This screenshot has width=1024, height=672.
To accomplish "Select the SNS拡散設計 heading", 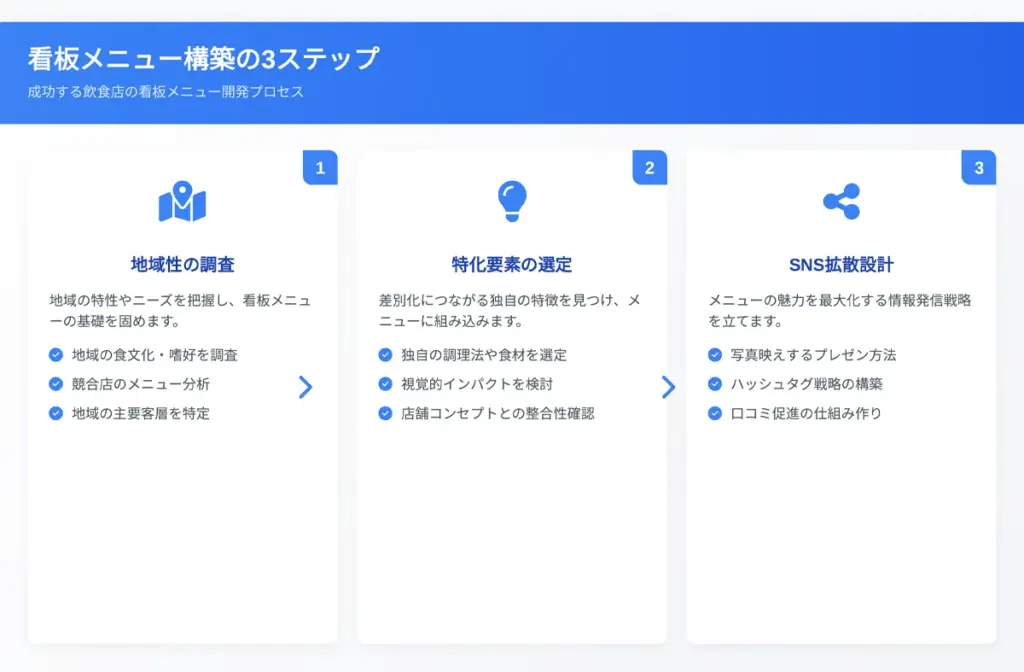I will click(x=841, y=264).
